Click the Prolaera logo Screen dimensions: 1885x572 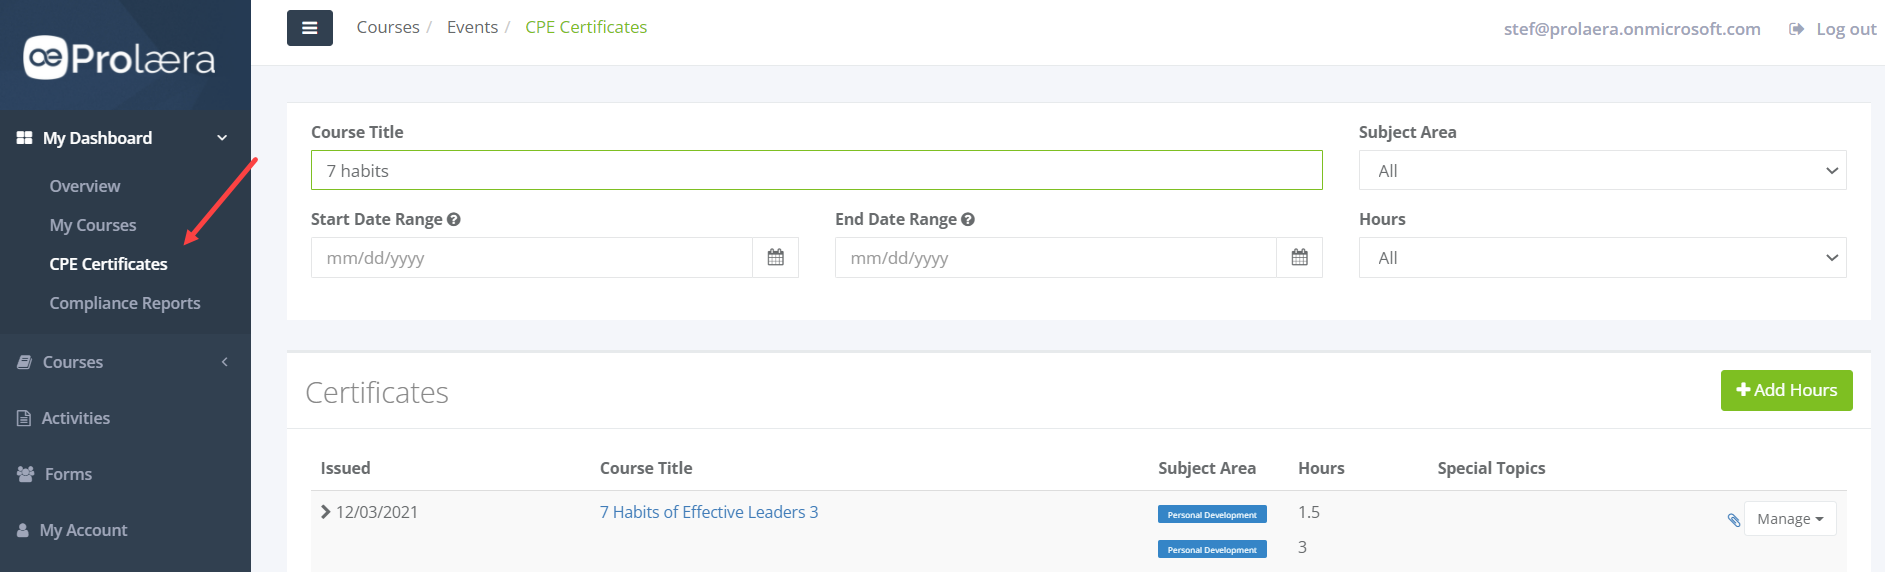(119, 58)
